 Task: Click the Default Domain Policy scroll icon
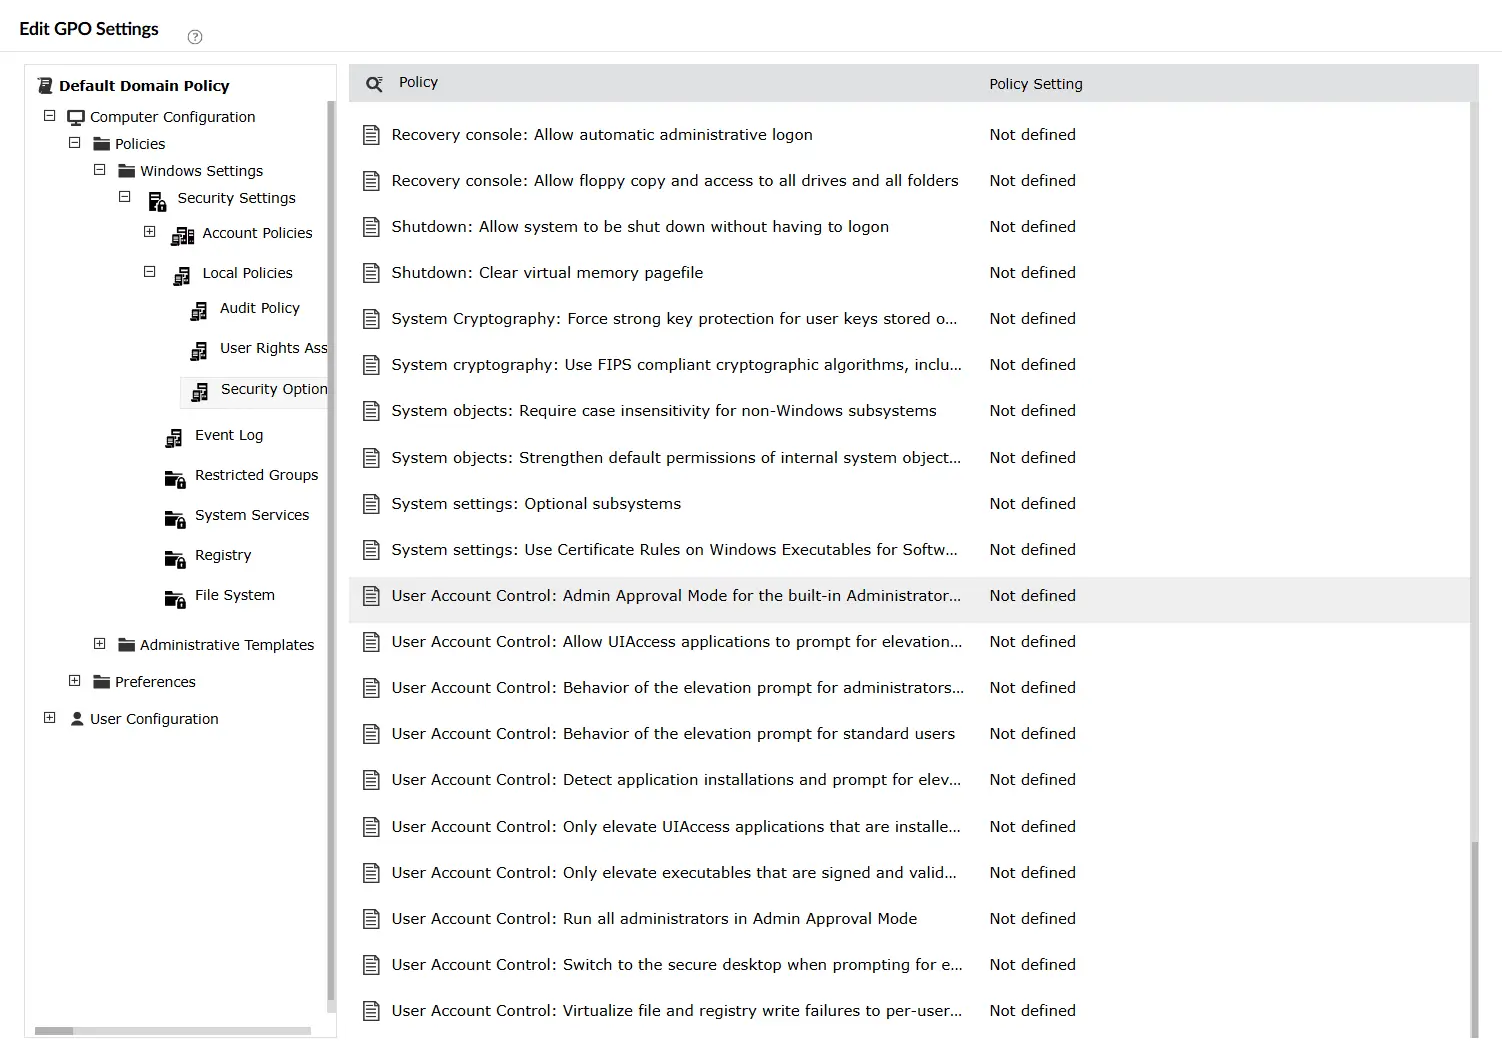click(x=45, y=86)
